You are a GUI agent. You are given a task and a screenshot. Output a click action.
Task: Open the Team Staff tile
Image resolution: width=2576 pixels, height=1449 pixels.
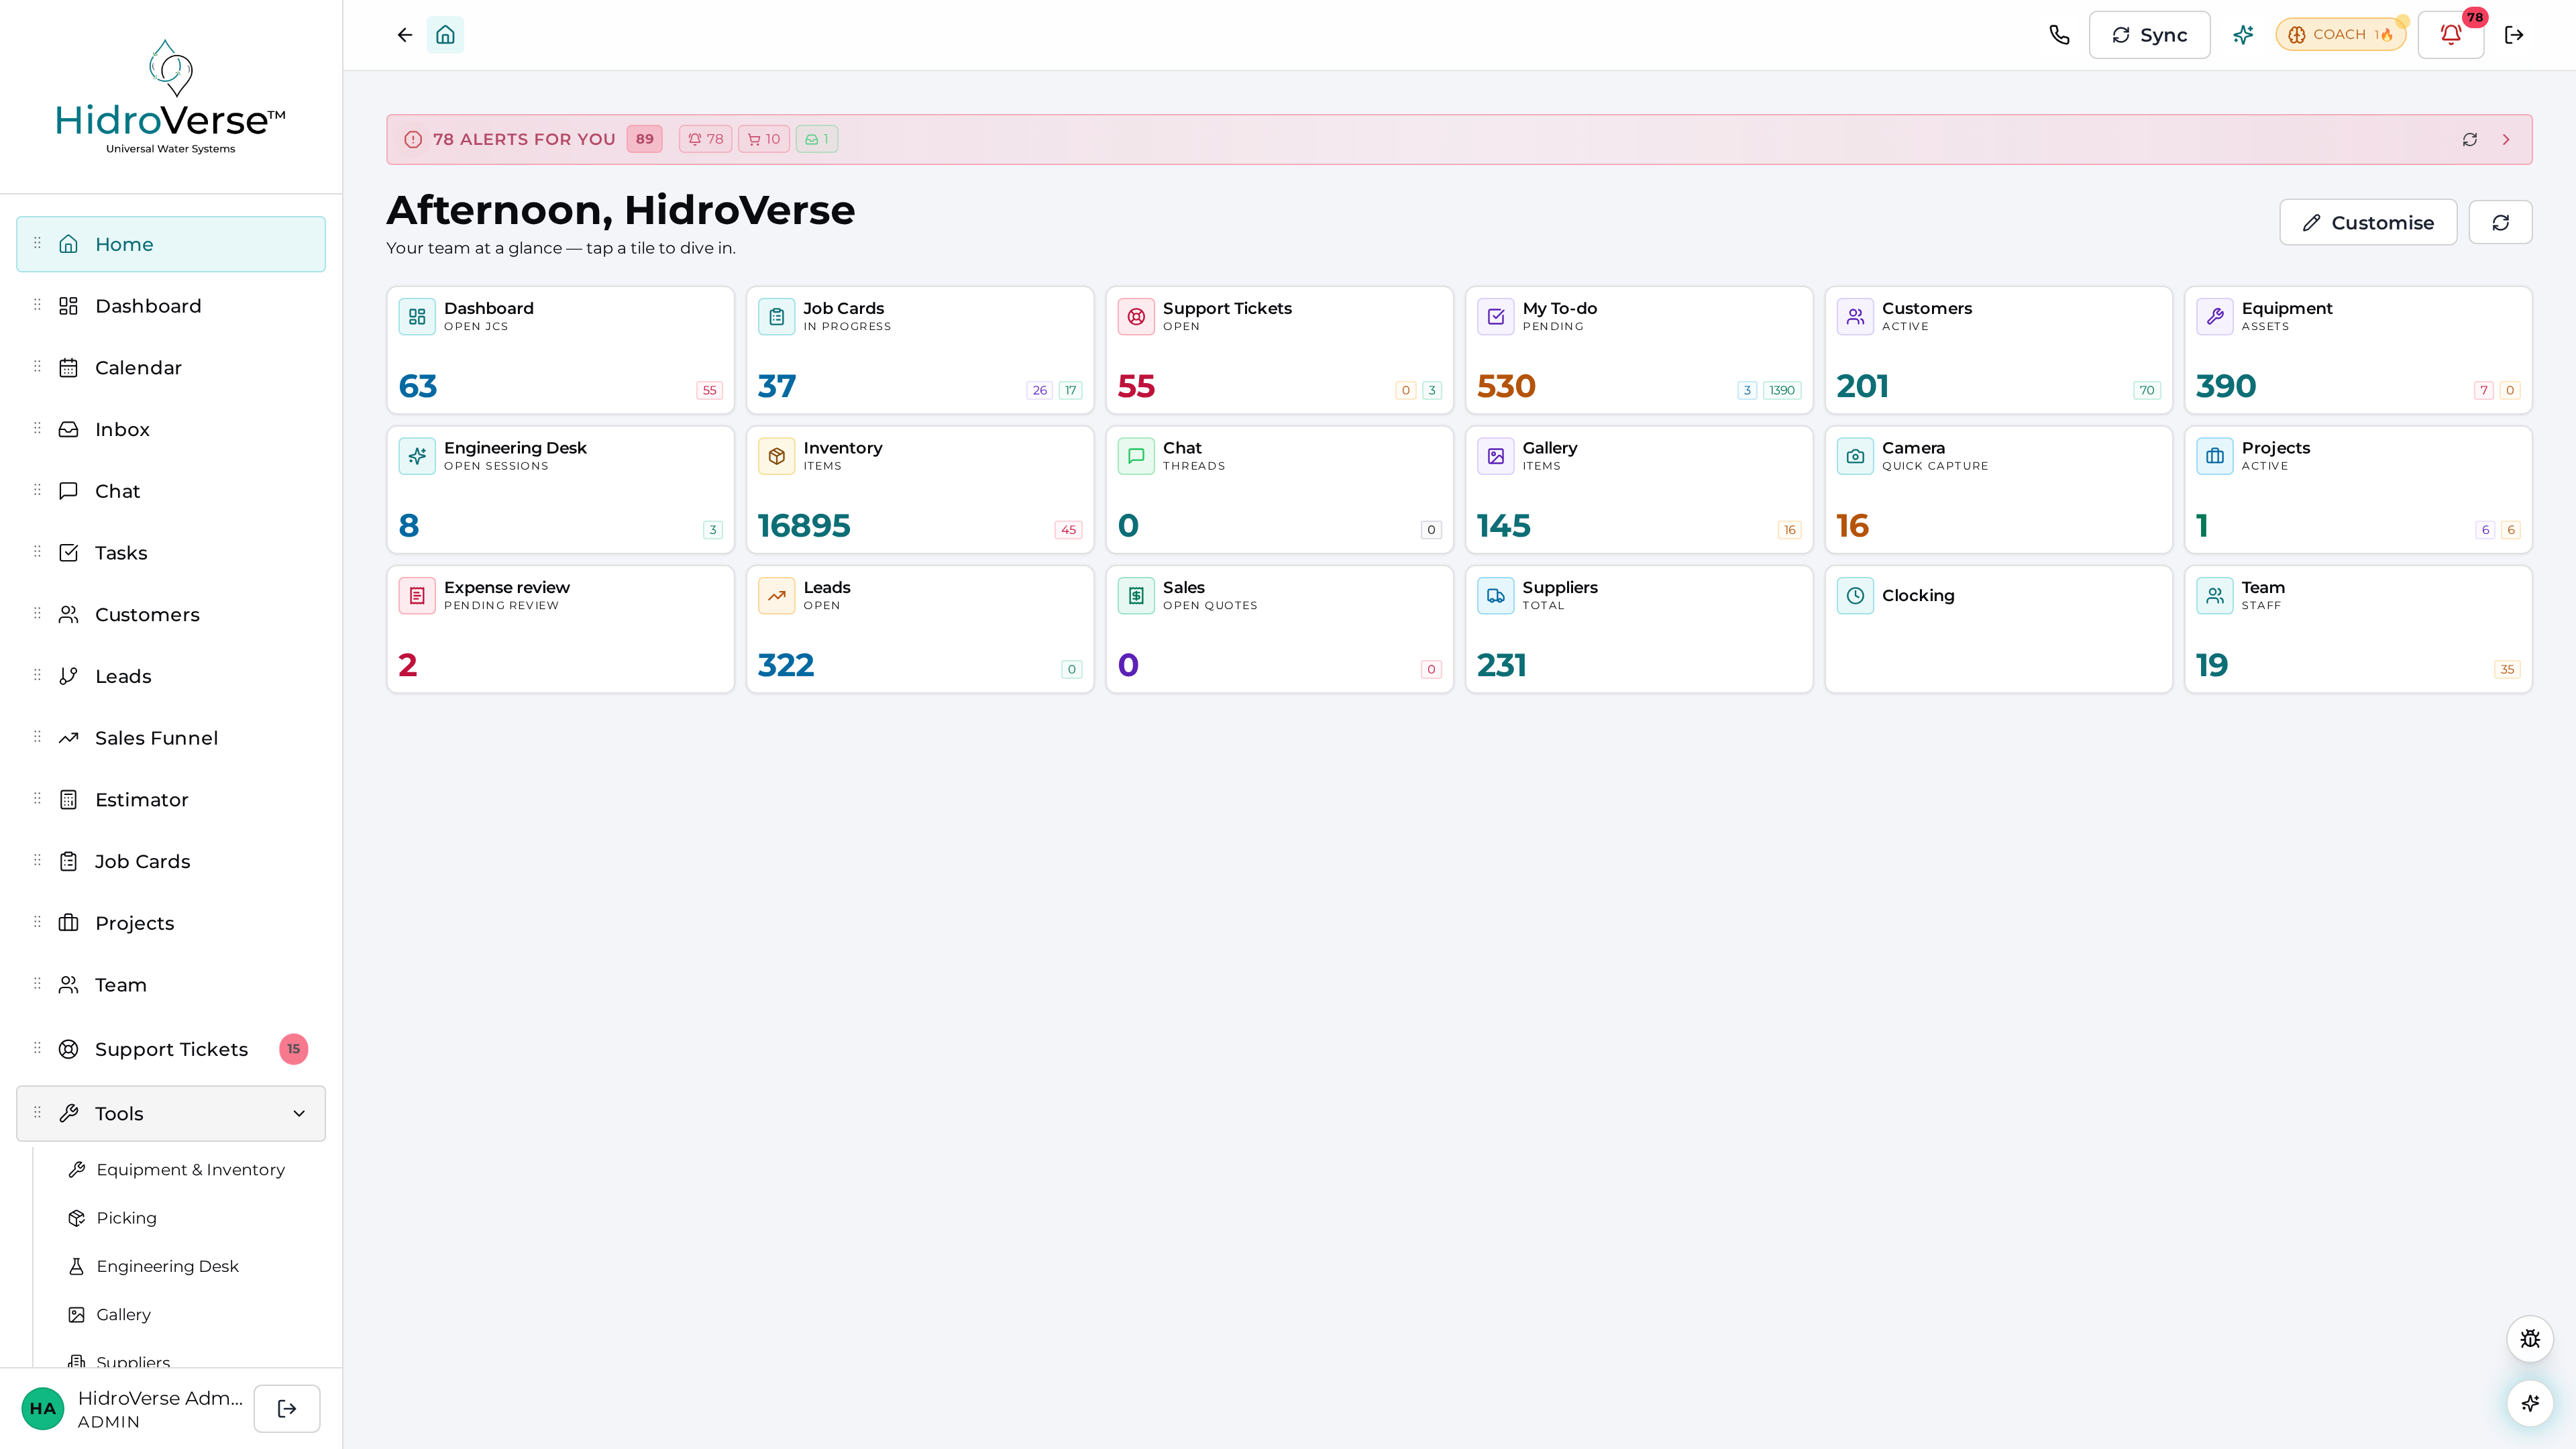(2358, 629)
